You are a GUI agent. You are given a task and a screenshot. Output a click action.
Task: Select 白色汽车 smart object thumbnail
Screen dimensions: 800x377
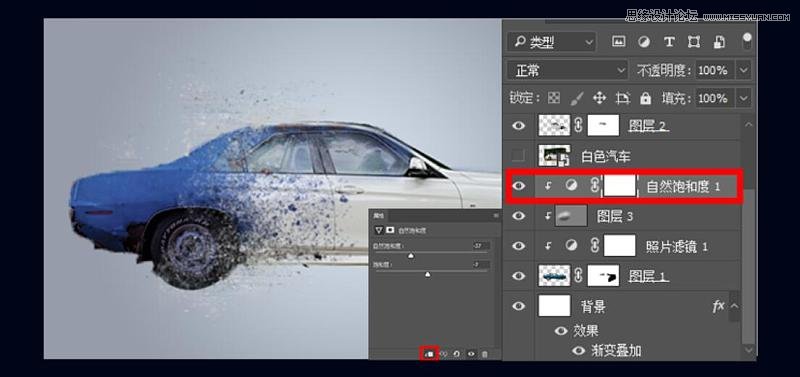click(x=554, y=155)
